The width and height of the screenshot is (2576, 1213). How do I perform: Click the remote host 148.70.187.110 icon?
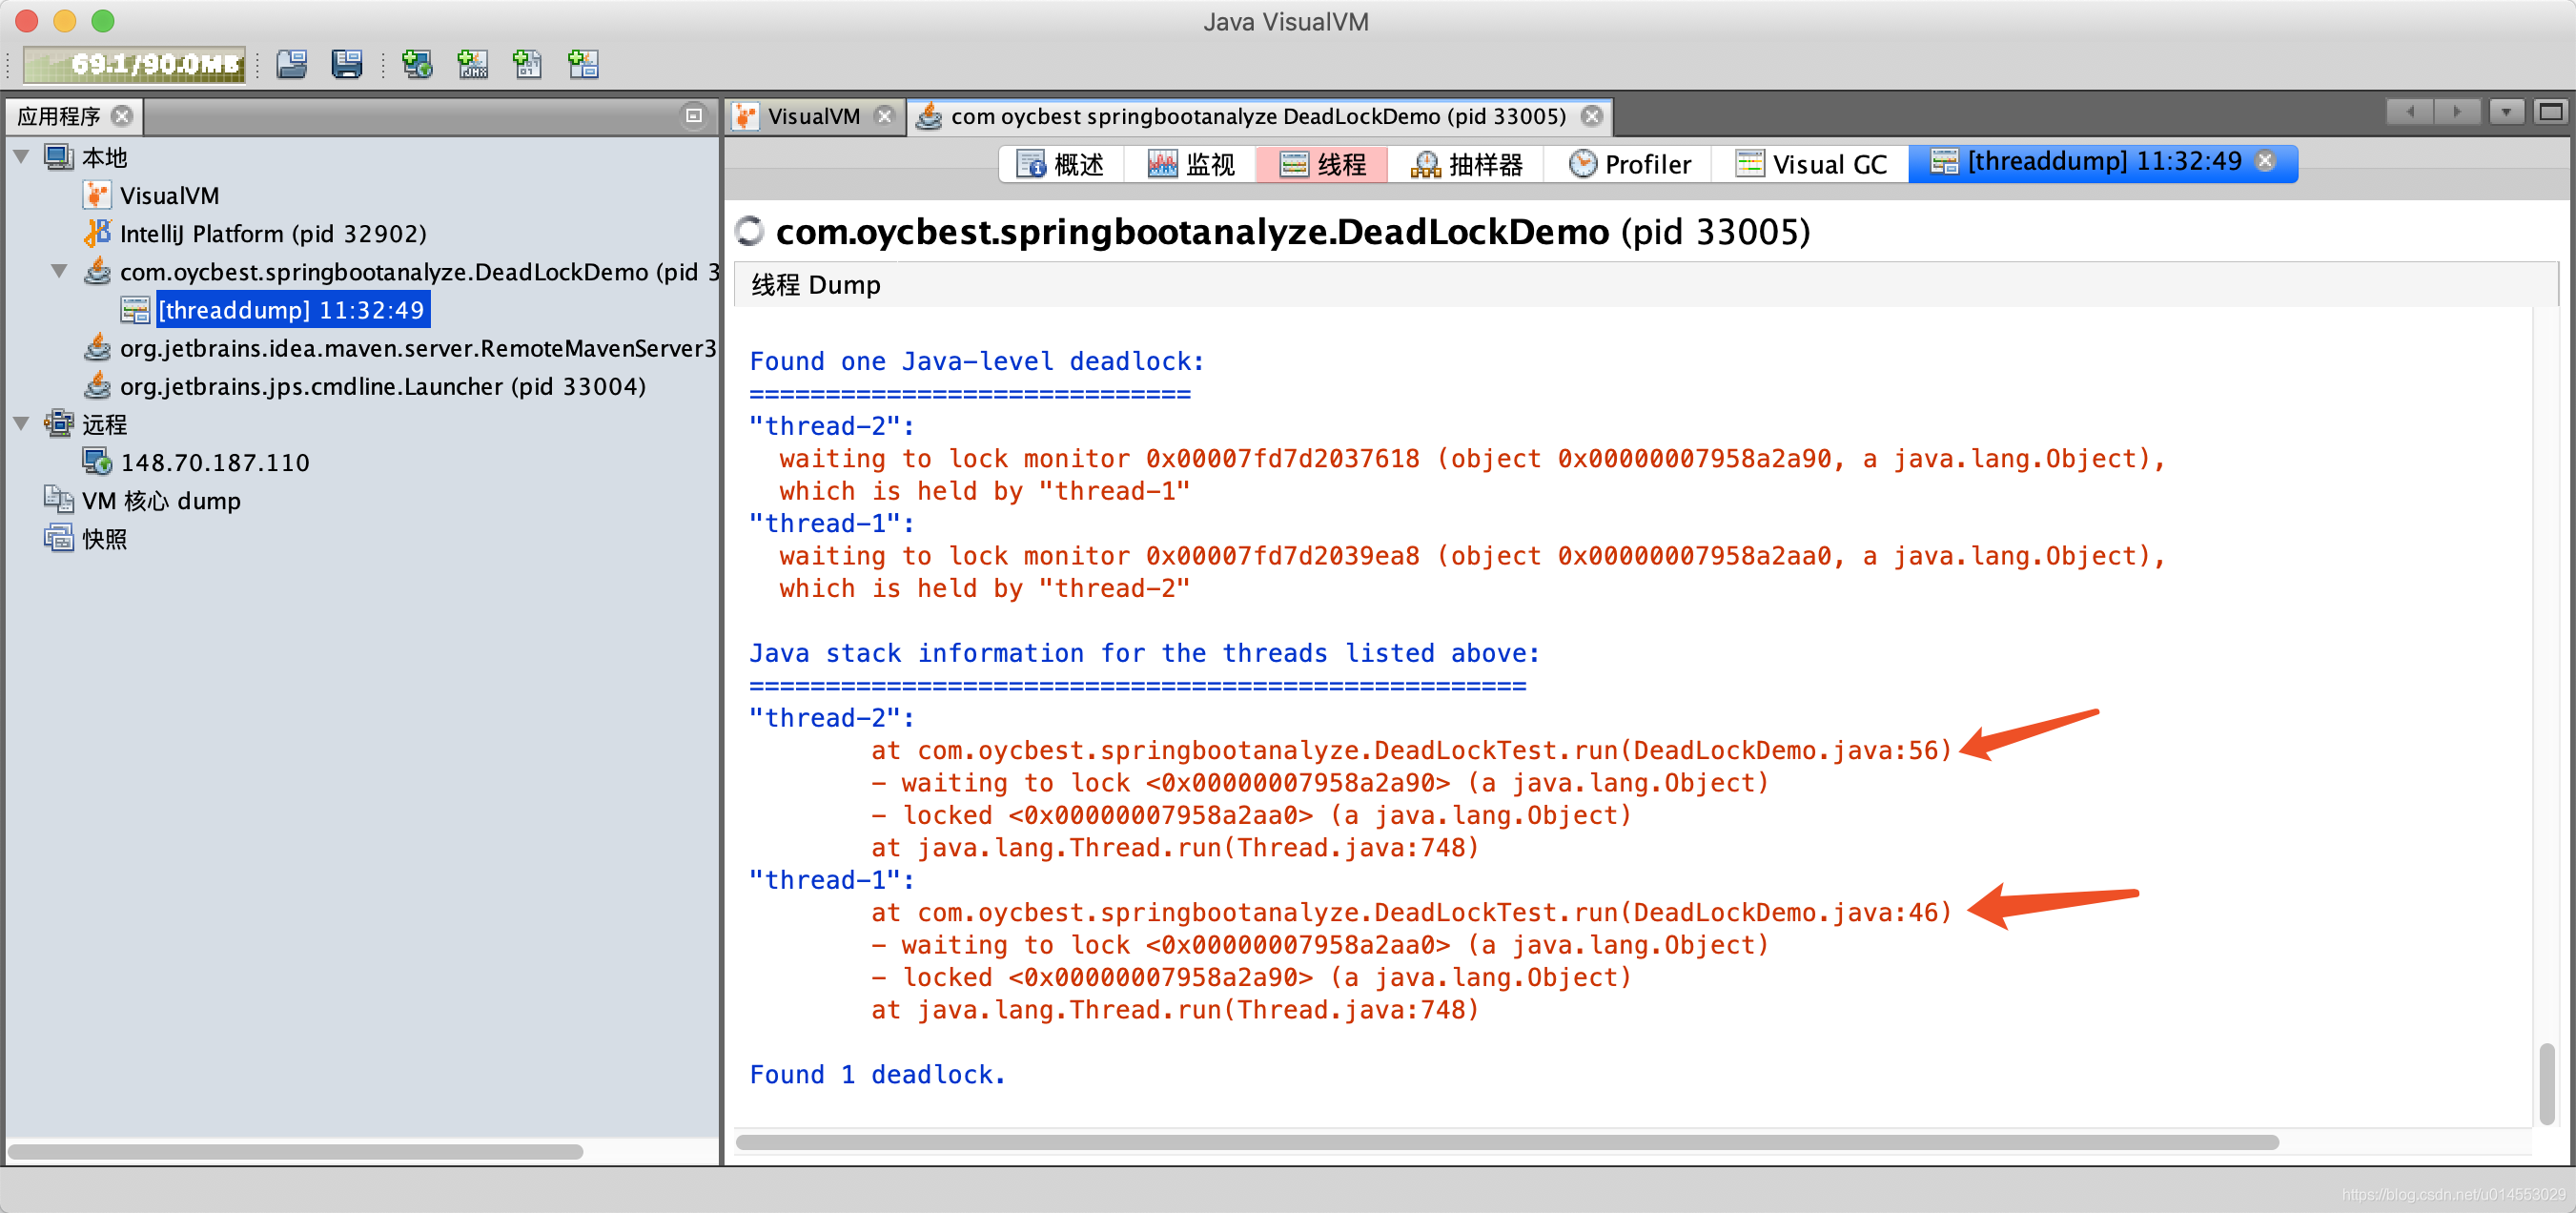coord(97,462)
